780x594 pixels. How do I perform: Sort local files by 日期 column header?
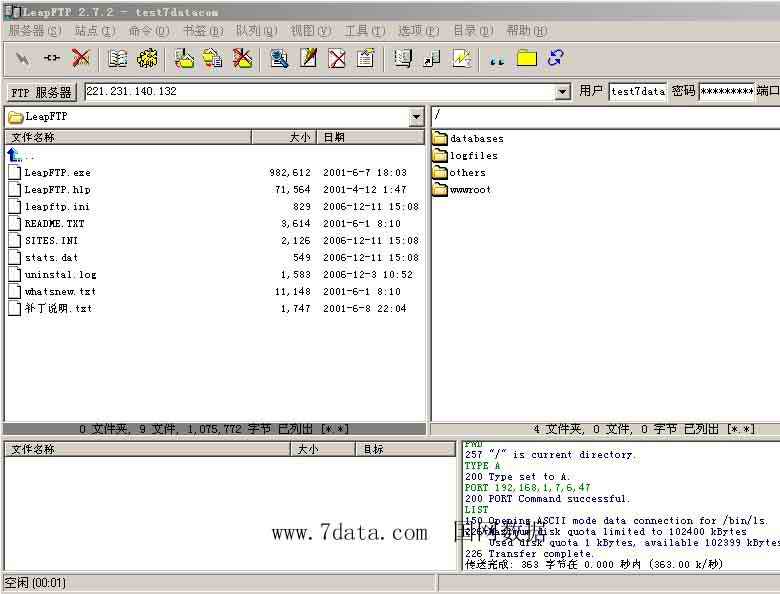[x=371, y=137]
